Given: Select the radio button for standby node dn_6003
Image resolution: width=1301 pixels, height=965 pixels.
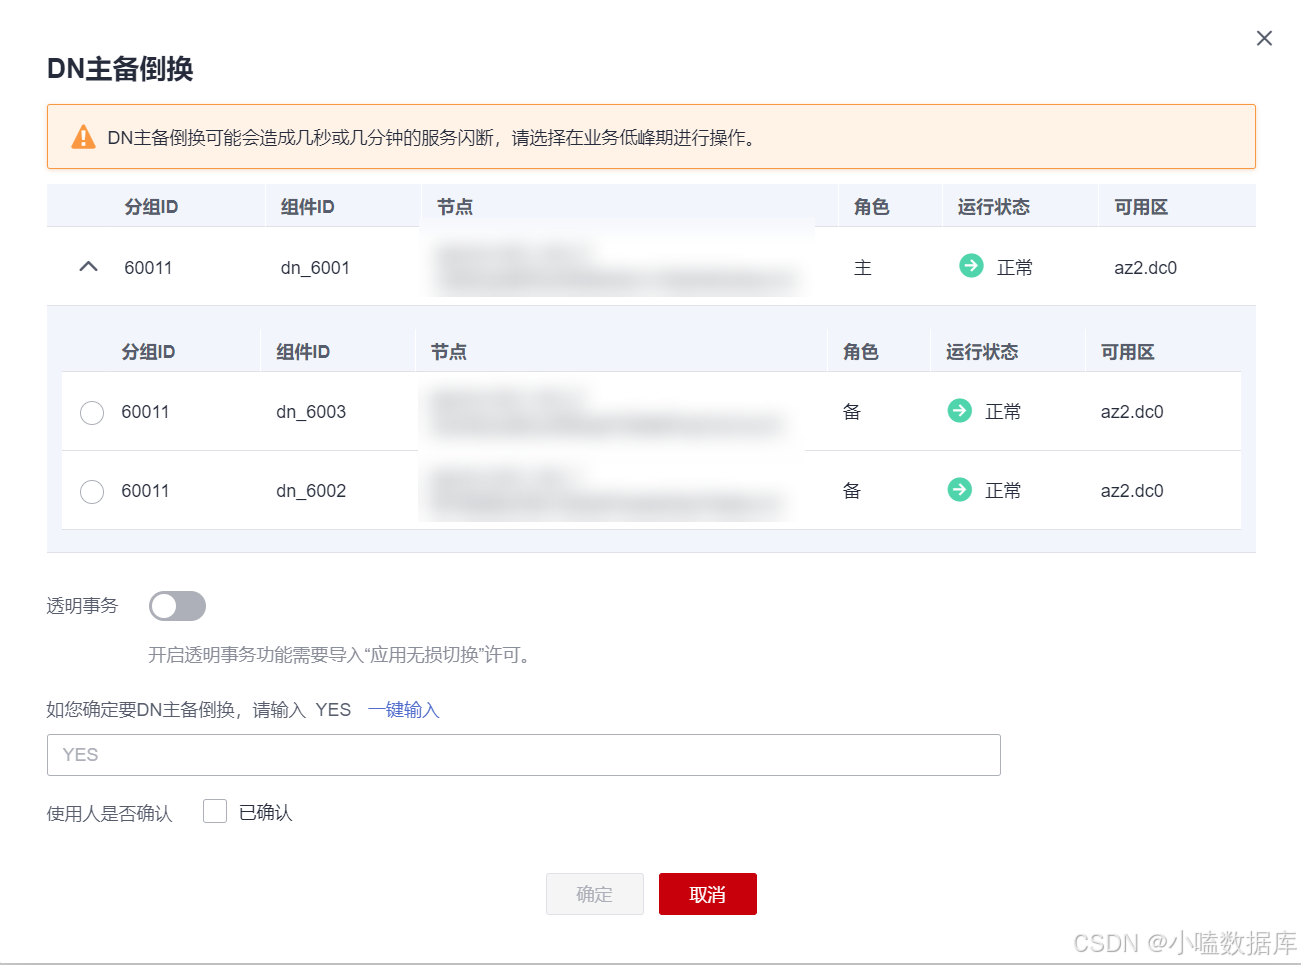Looking at the screenshot, I should [91, 412].
